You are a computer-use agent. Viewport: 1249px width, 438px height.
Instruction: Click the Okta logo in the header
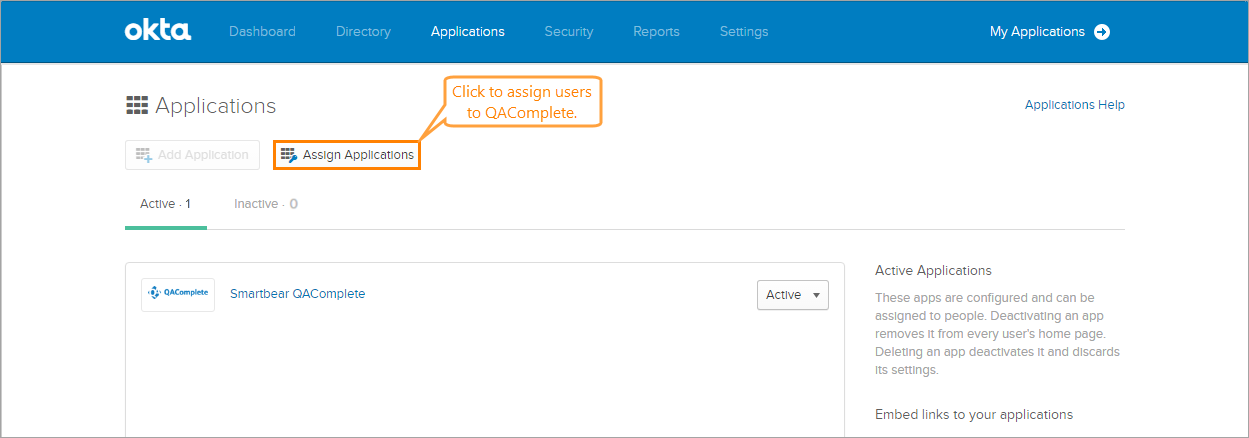point(157,31)
